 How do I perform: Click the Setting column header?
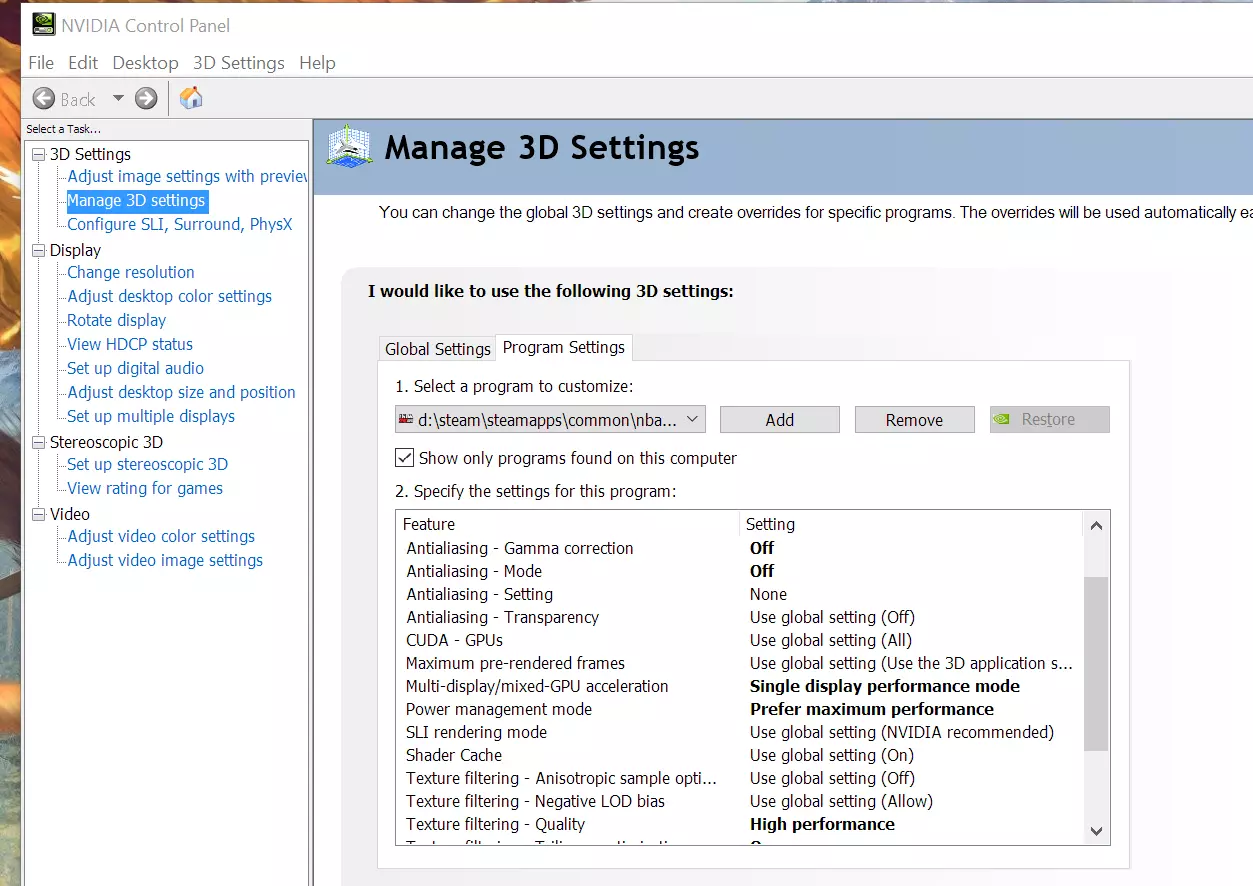click(x=911, y=524)
